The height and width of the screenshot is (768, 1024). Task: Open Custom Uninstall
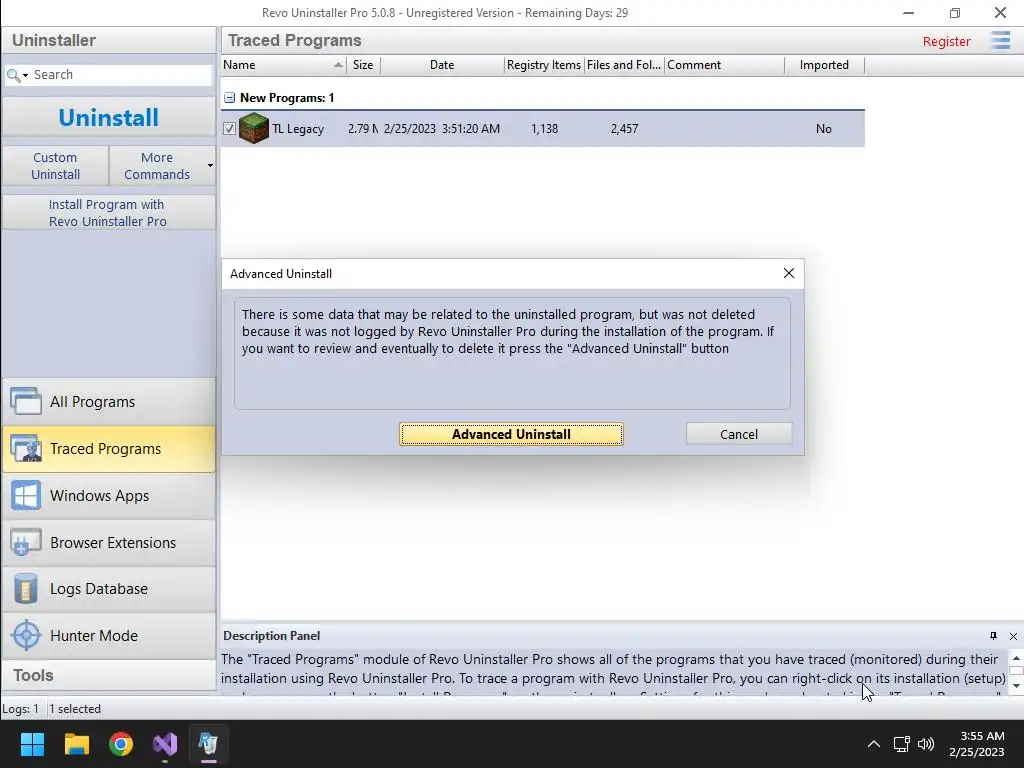(56, 166)
